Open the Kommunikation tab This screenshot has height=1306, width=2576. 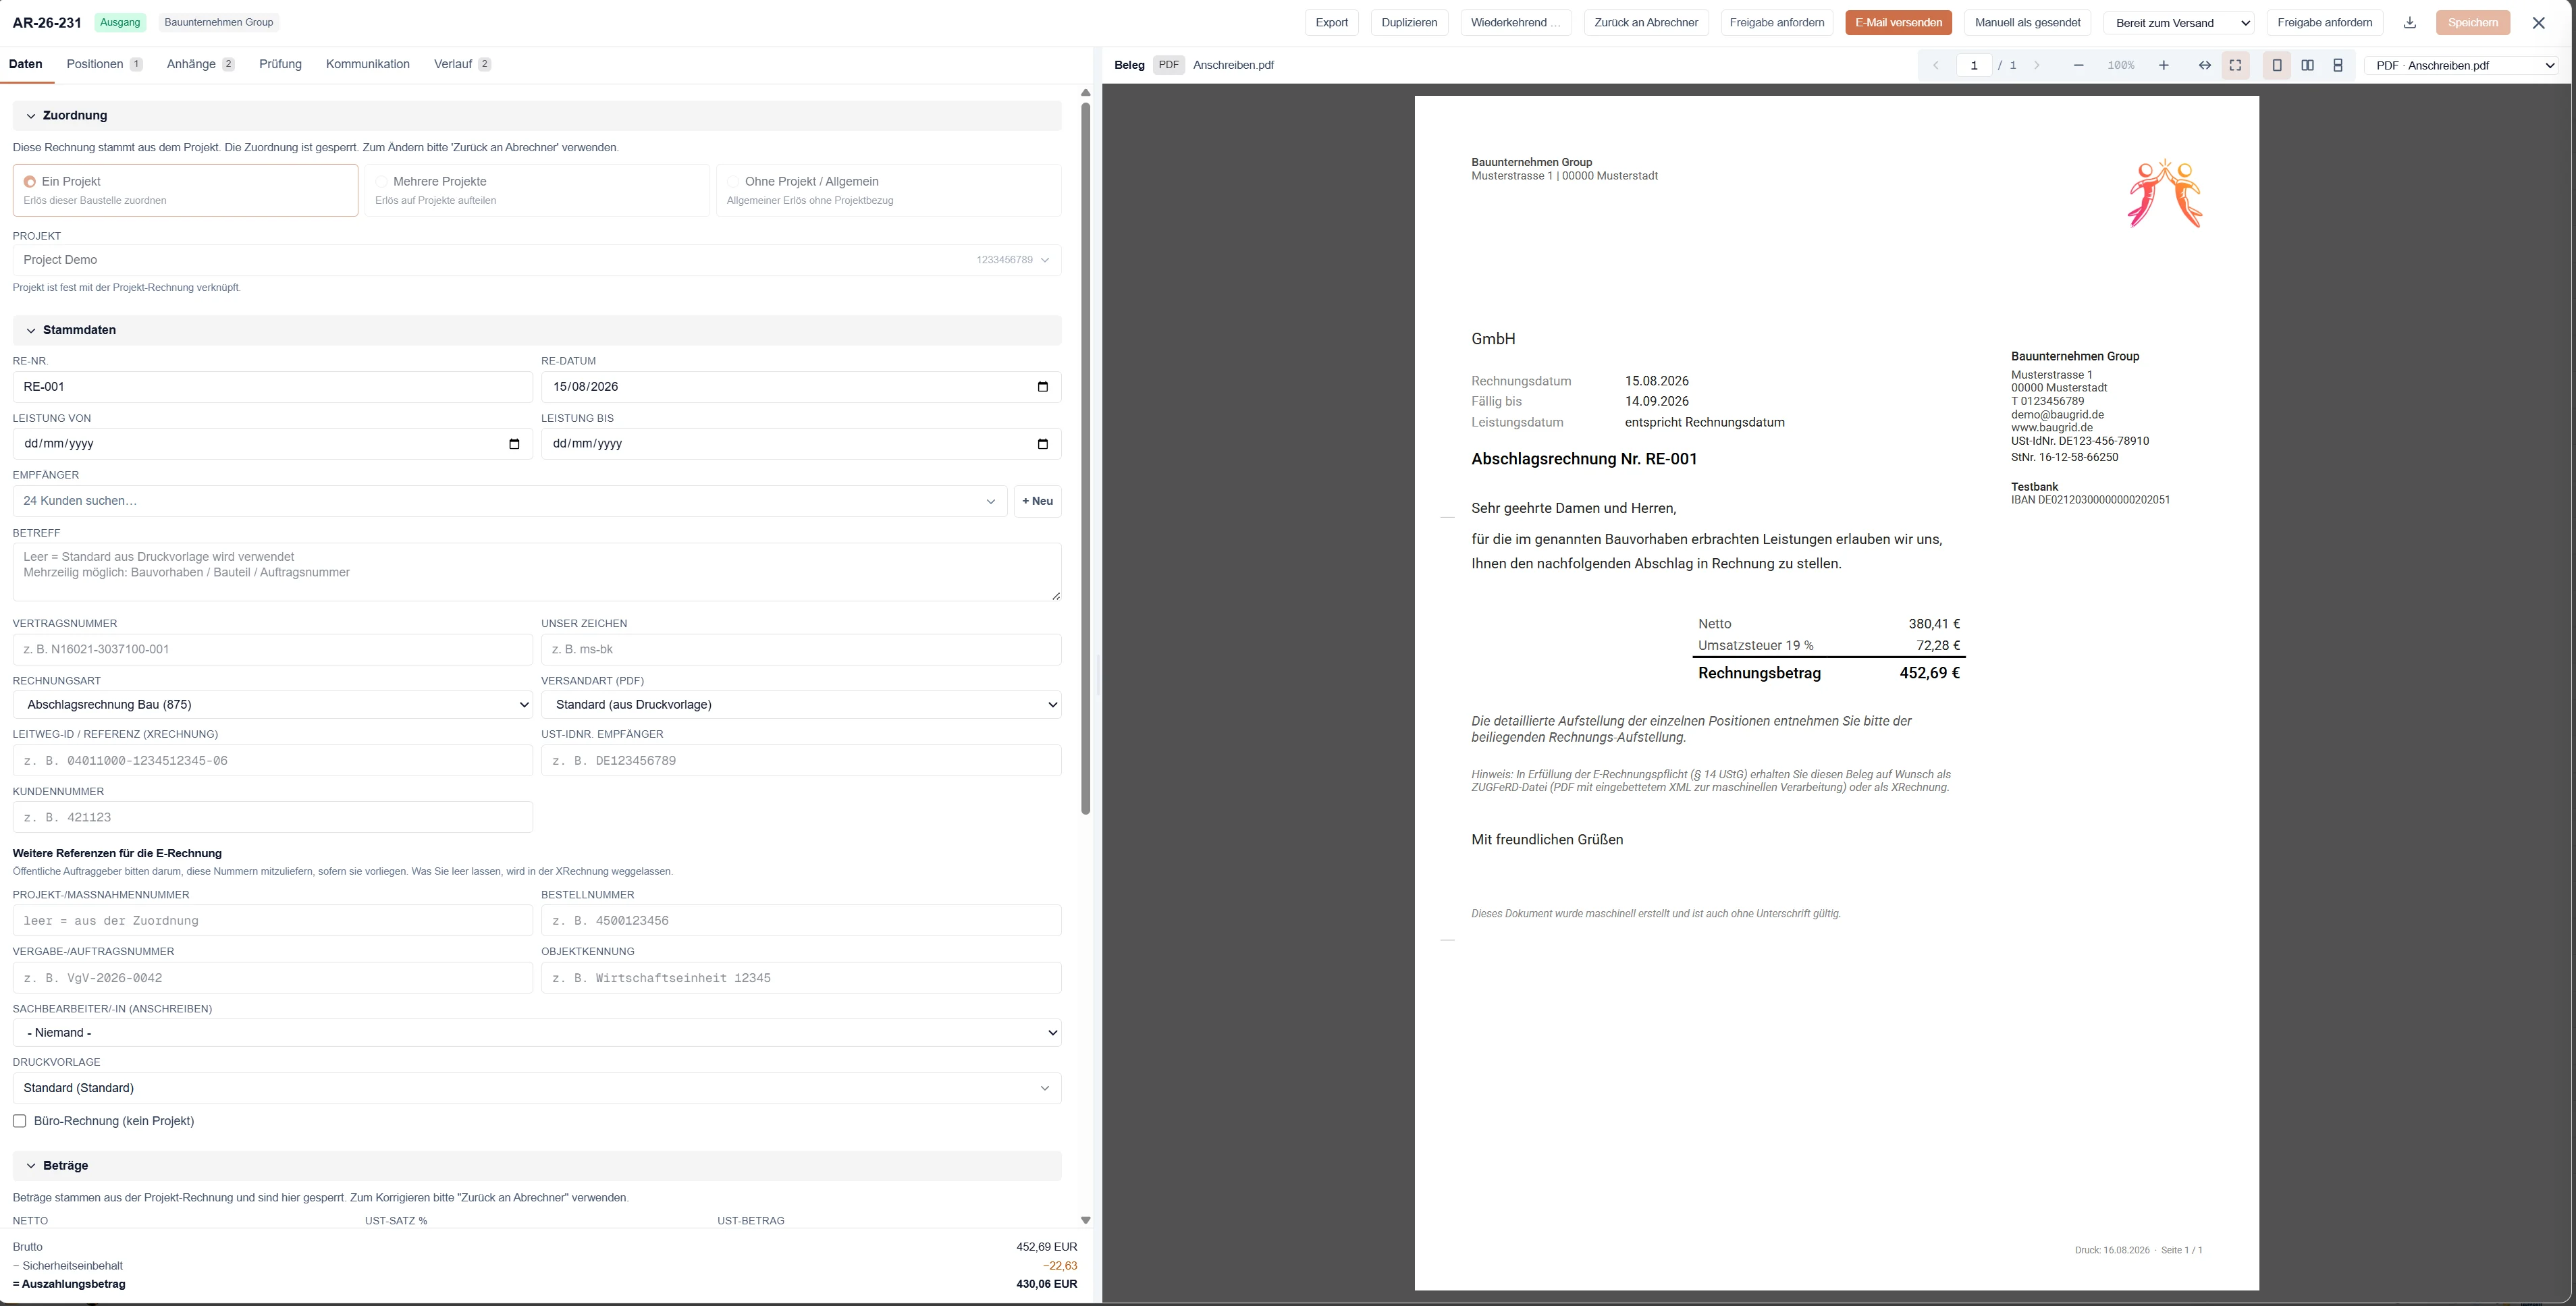click(368, 64)
